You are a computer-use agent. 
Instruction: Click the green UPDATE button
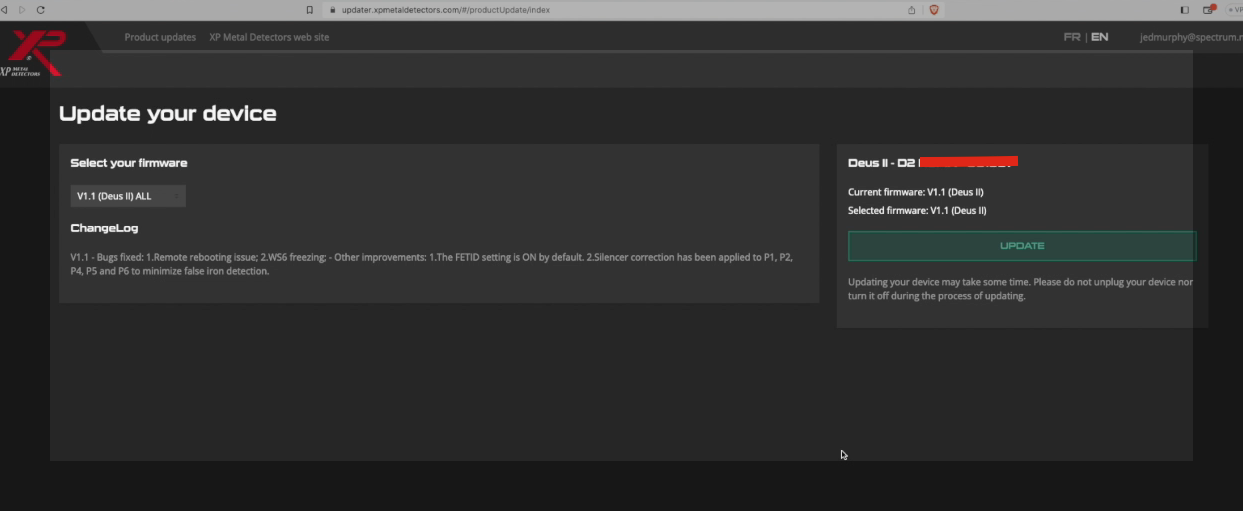point(1022,246)
